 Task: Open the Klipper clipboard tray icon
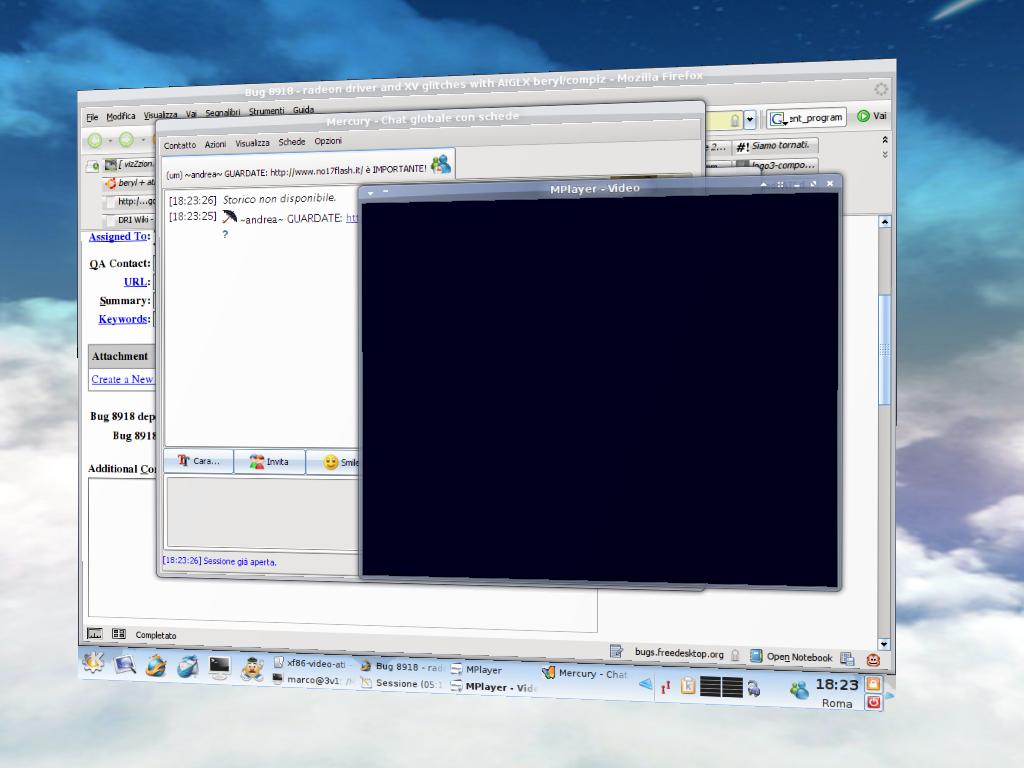click(x=688, y=686)
